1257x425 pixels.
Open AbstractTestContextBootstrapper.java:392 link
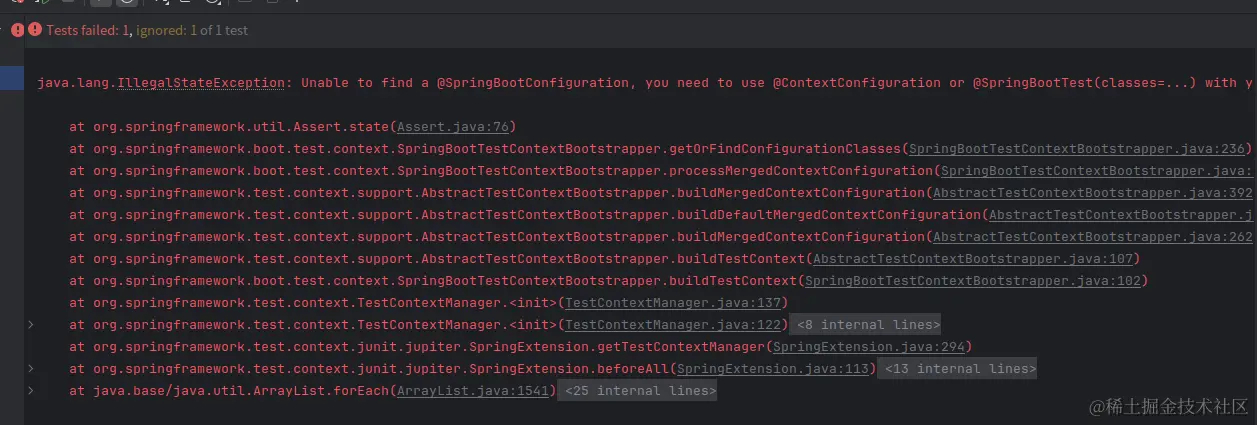coord(1092,193)
